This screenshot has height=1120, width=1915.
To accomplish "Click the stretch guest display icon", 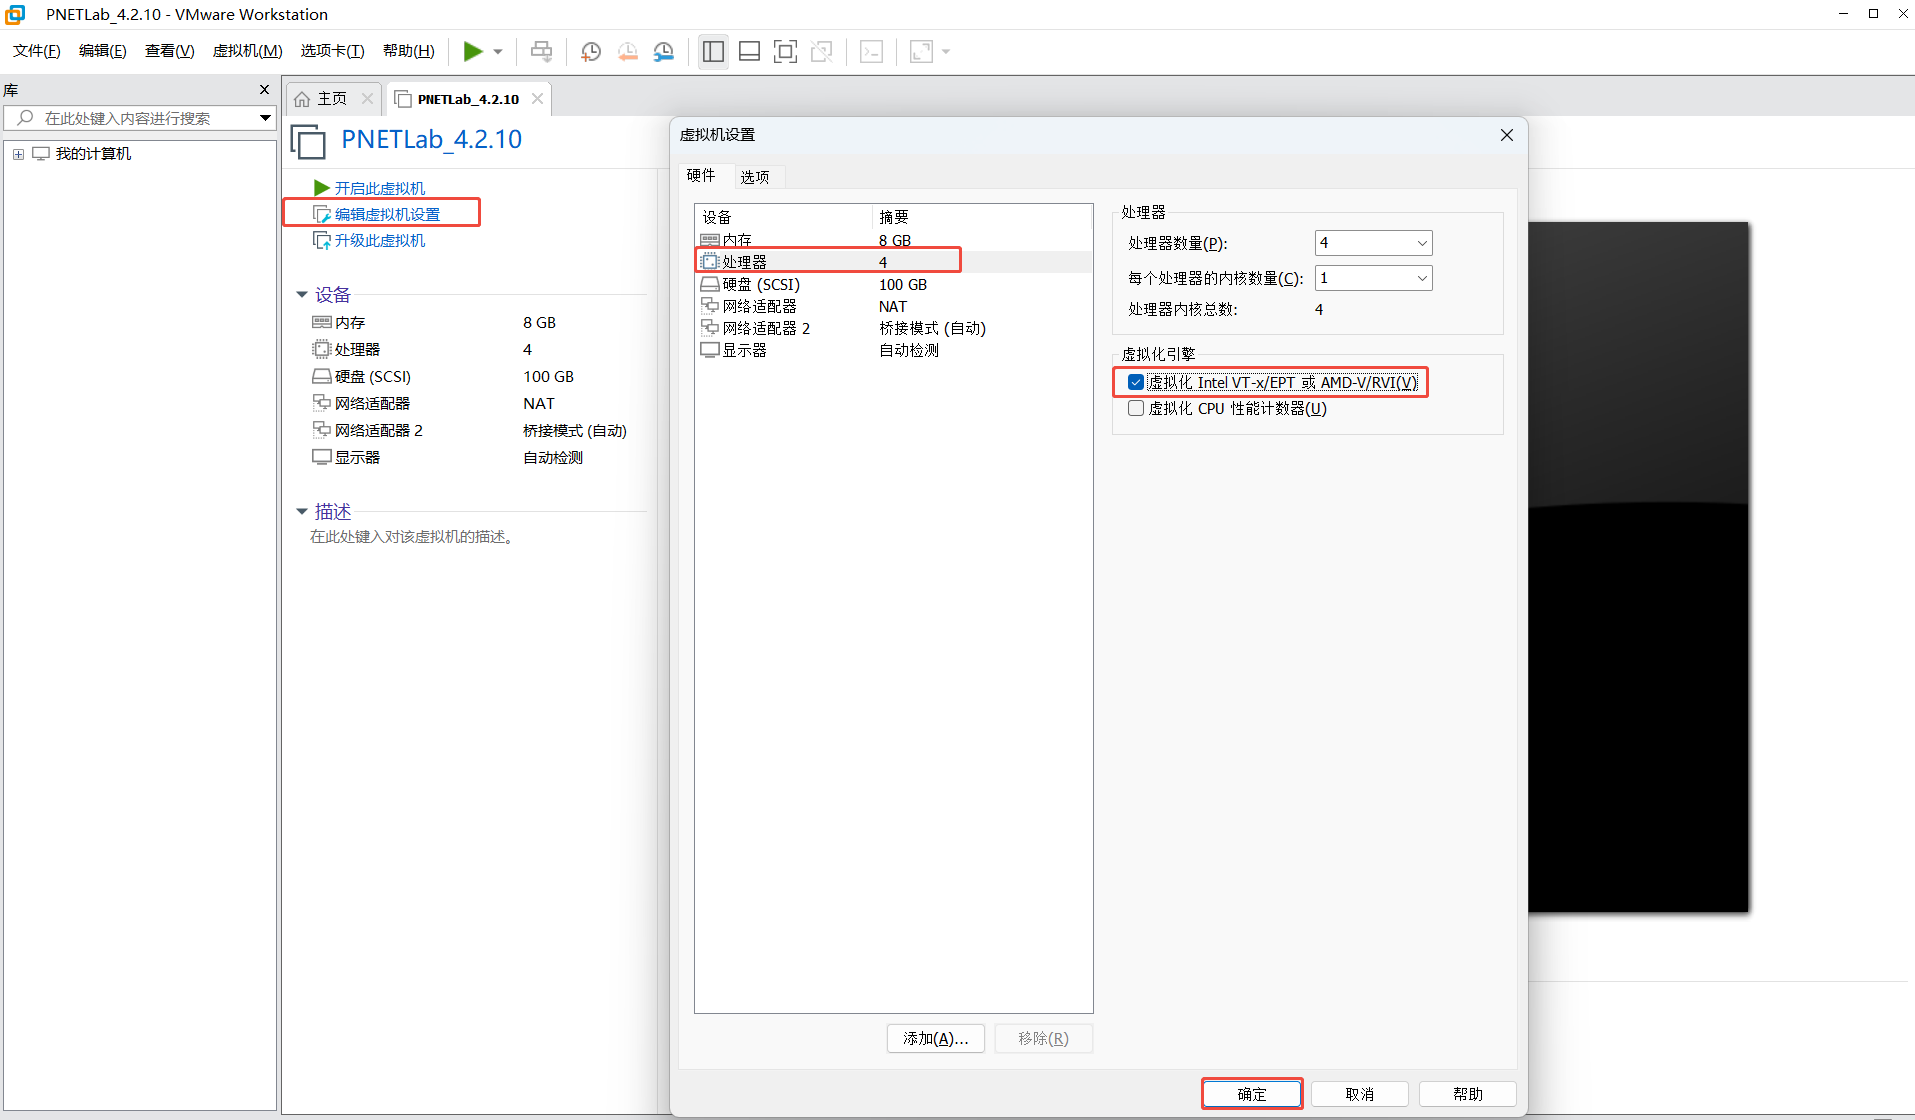I will coord(921,51).
